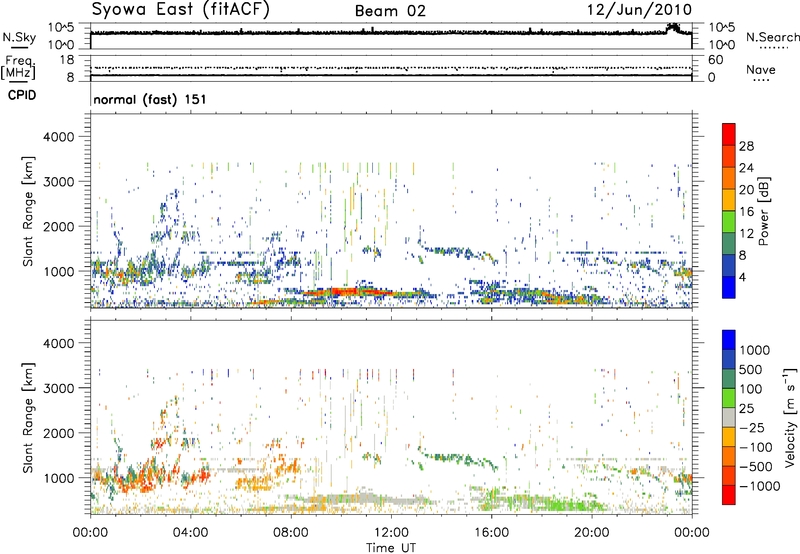Click the '4000' tick on the power panel

pos(58,137)
